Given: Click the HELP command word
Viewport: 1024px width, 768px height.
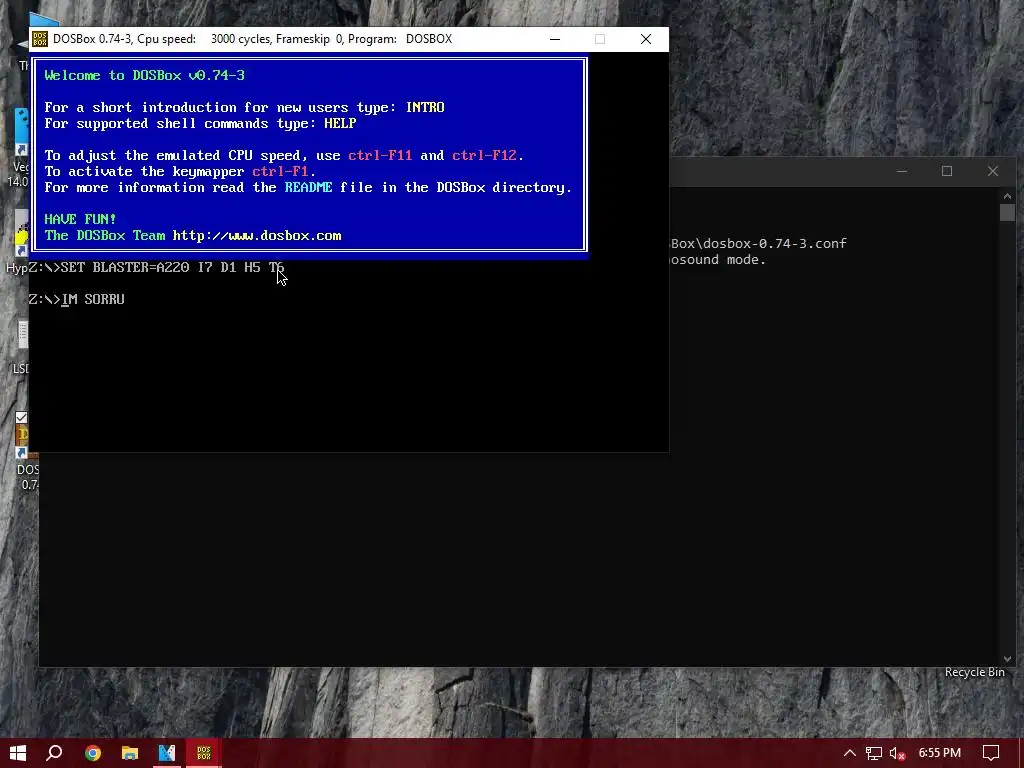Looking at the screenshot, I should click(x=340, y=123).
